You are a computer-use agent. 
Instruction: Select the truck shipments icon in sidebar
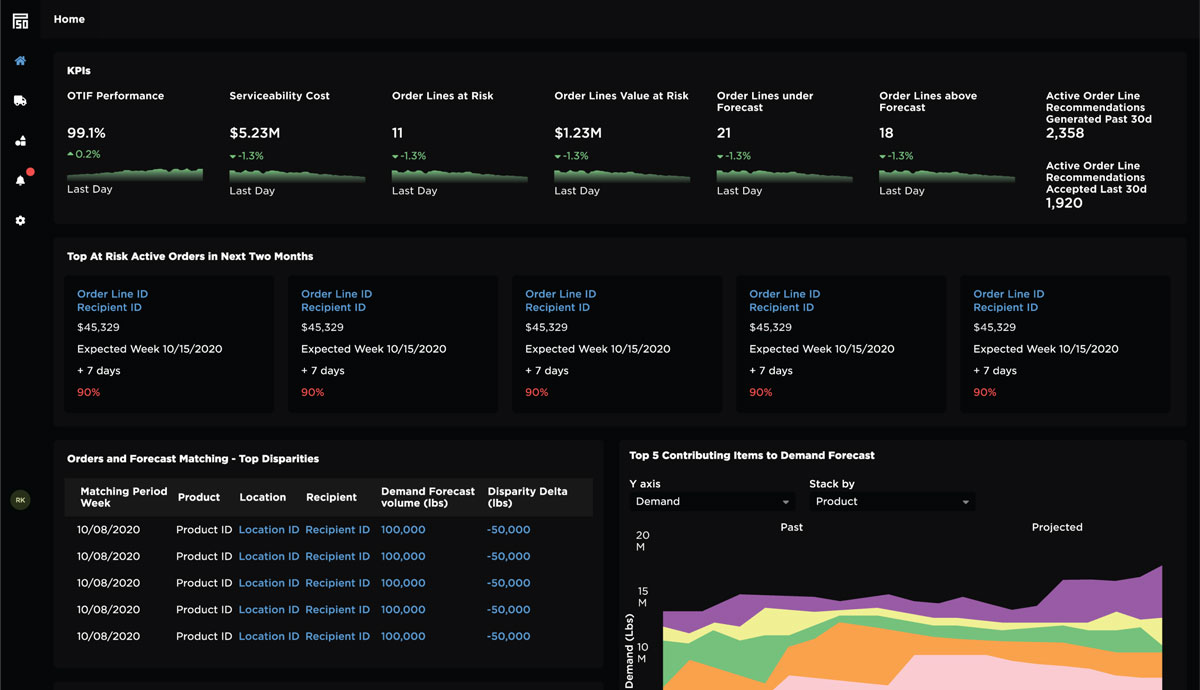click(x=18, y=100)
